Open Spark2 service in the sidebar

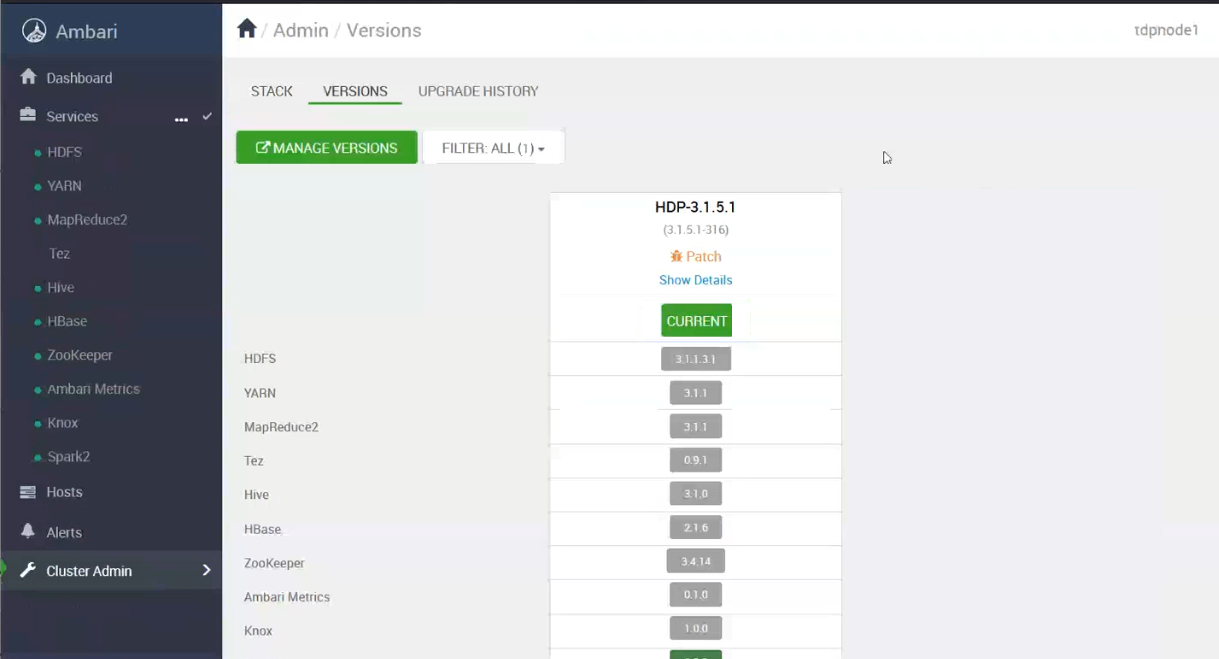click(x=69, y=457)
